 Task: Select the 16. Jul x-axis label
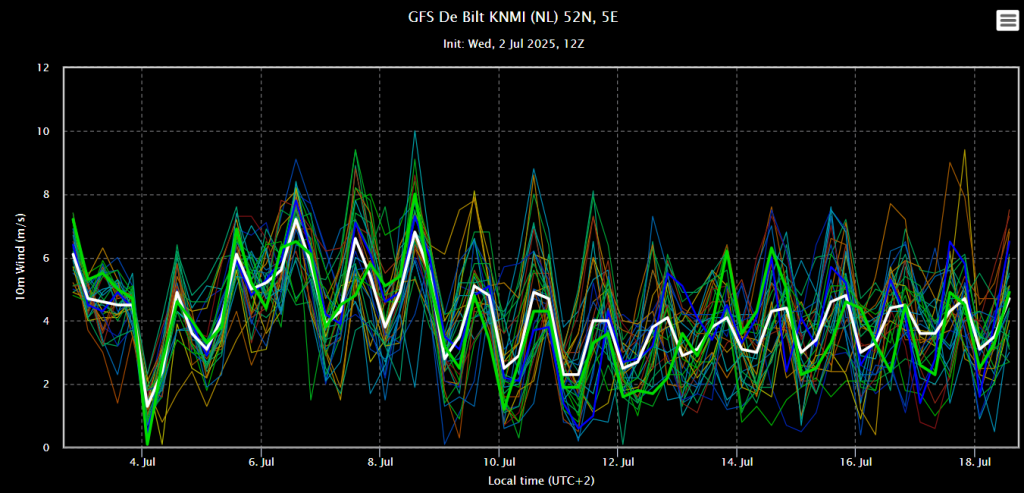pyautogui.click(x=856, y=461)
